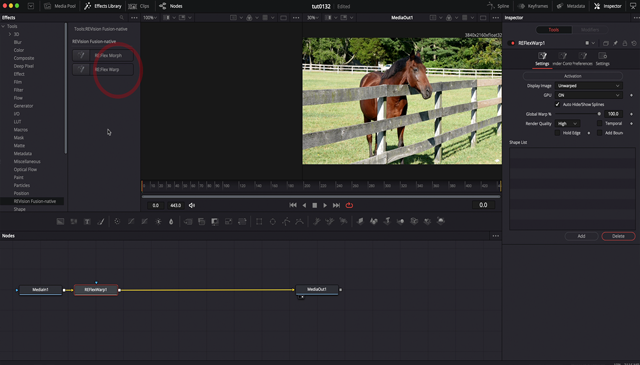Viewport: 640px width, 365px height.
Task: Select the Paint brush tool in the toolbar
Action: [x=101, y=221]
